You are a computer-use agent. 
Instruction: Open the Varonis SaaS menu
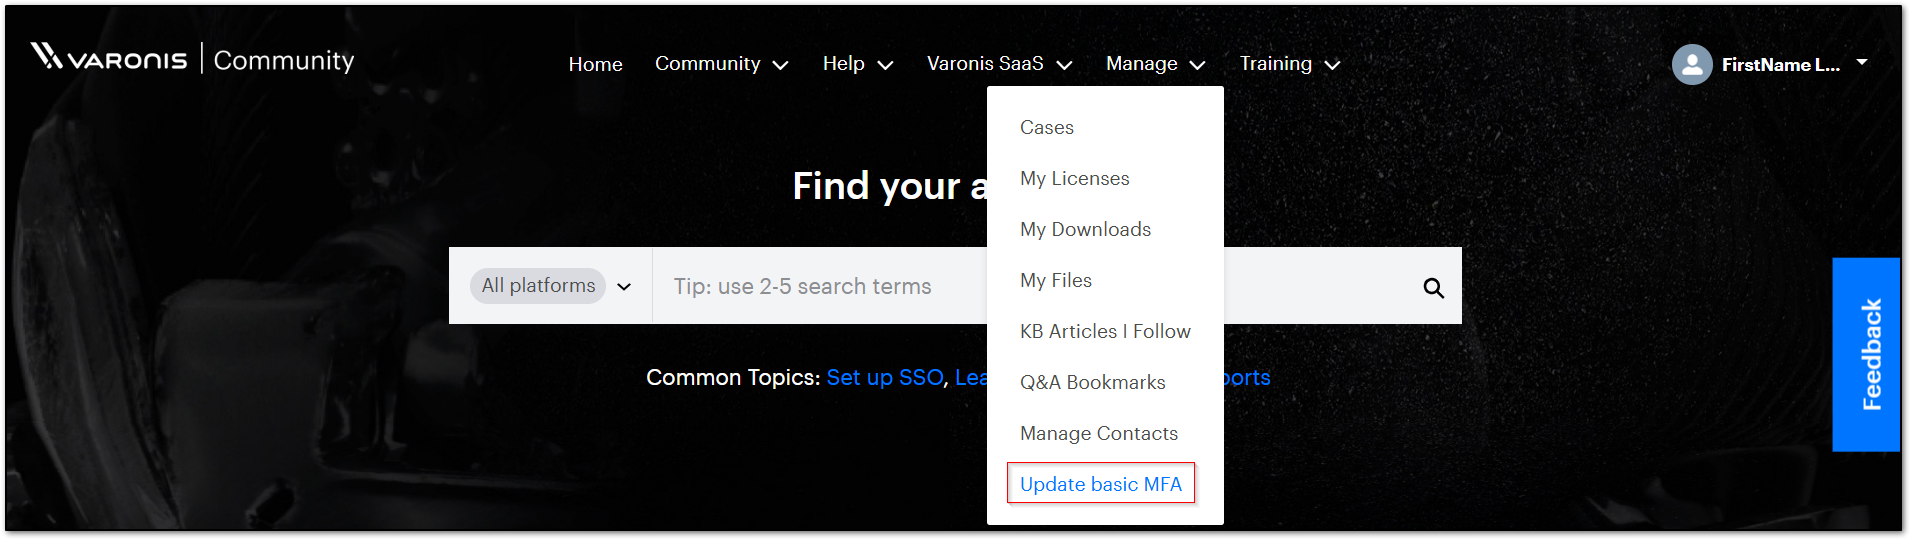pyautogui.click(x=999, y=64)
